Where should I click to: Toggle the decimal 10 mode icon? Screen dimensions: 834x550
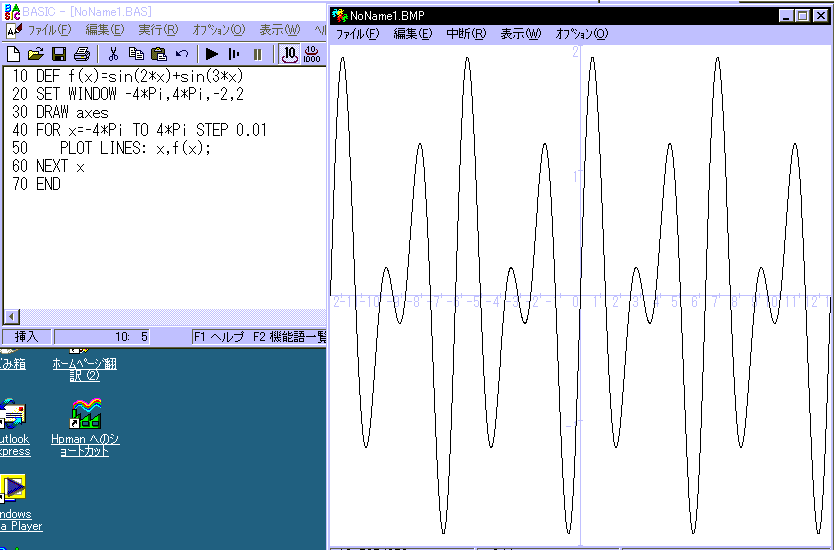[289, 54]
